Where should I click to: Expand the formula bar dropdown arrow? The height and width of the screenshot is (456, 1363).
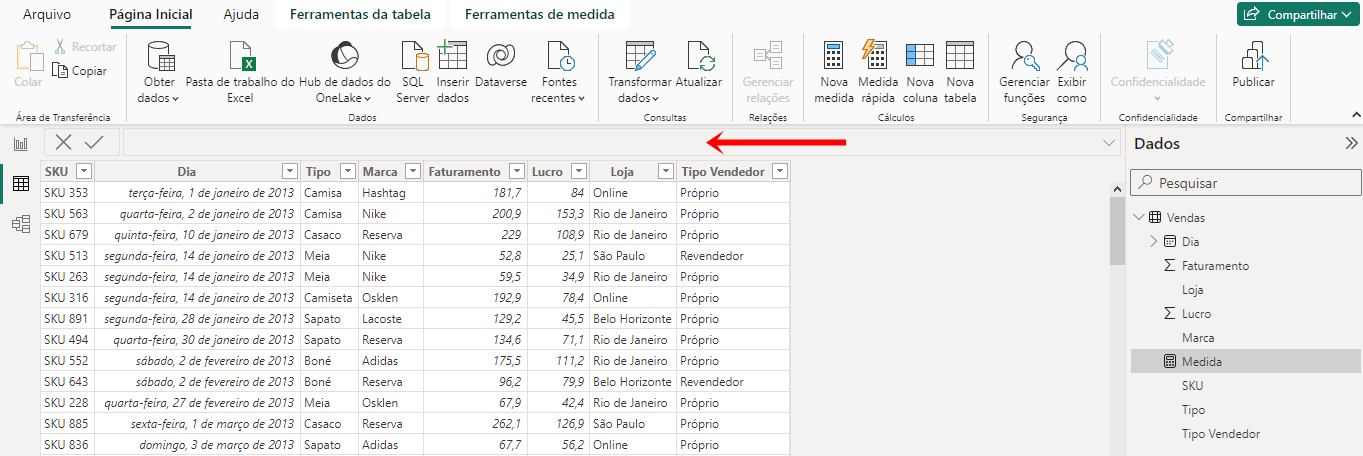(1108, 143)
